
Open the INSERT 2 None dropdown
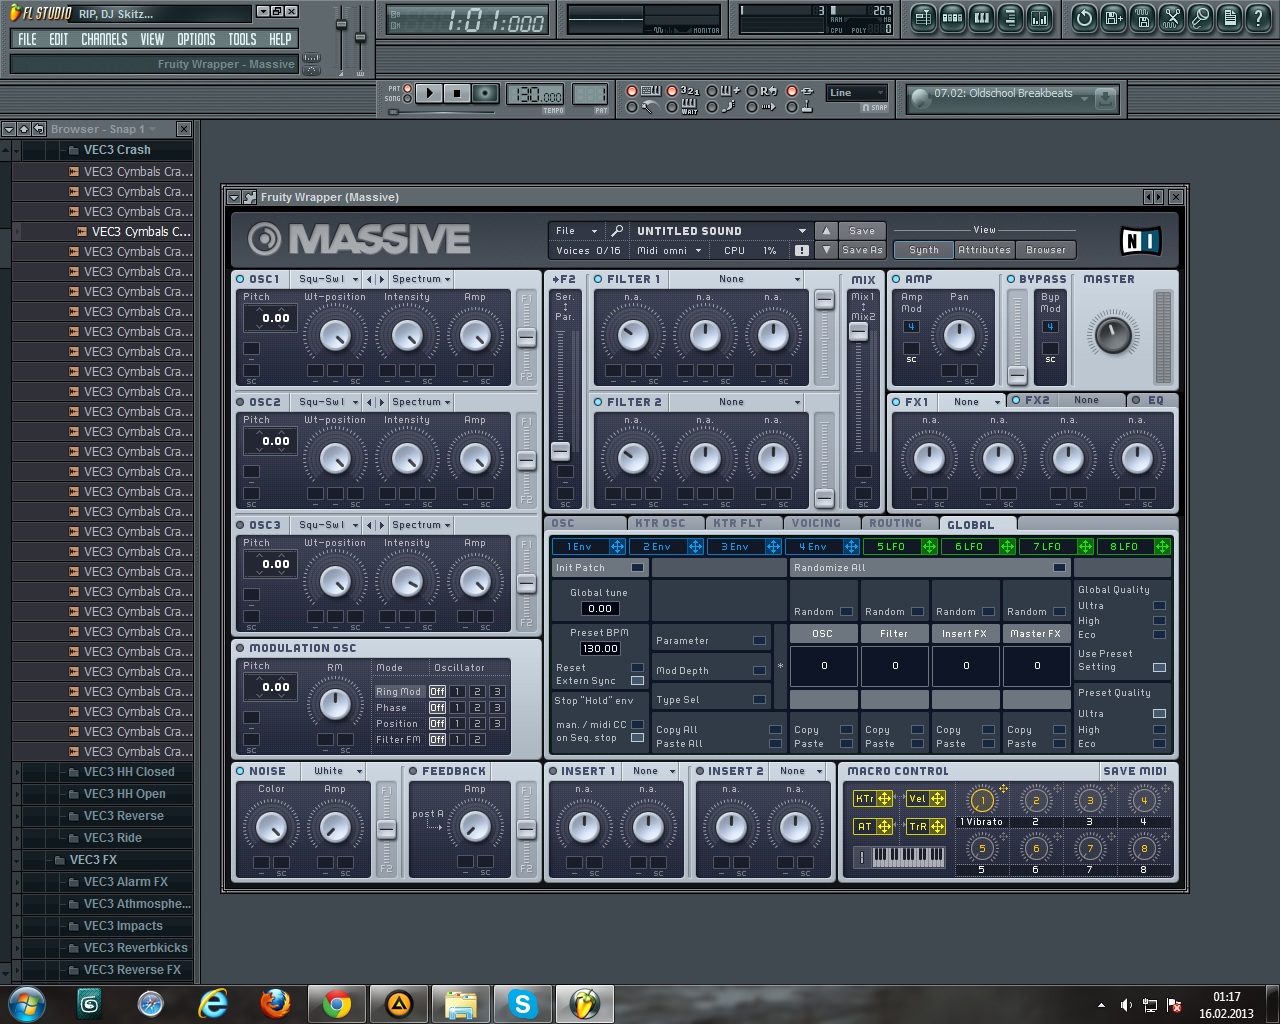[799, 771]
